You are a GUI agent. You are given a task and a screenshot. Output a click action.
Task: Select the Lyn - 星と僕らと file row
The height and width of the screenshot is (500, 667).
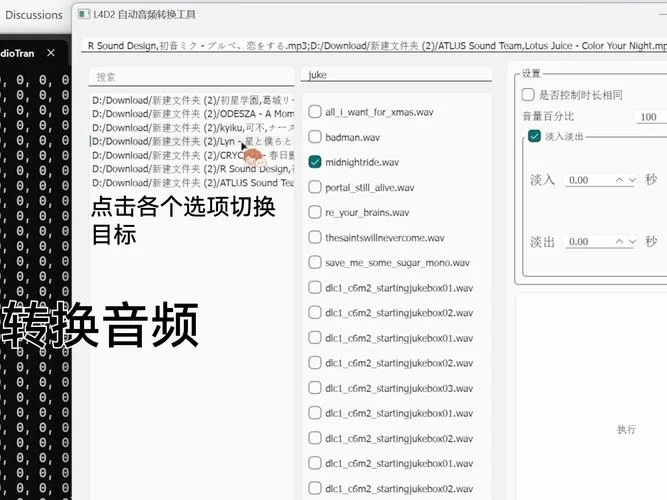(x=192, y=141)
